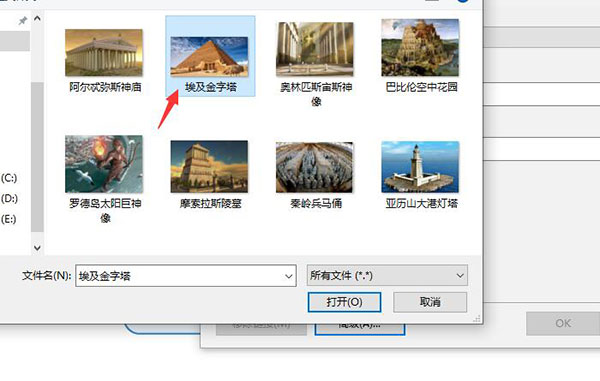Focus the 文件名(N) text field
This screenshot has width=600, height=381.
click(x=179, y=276)
